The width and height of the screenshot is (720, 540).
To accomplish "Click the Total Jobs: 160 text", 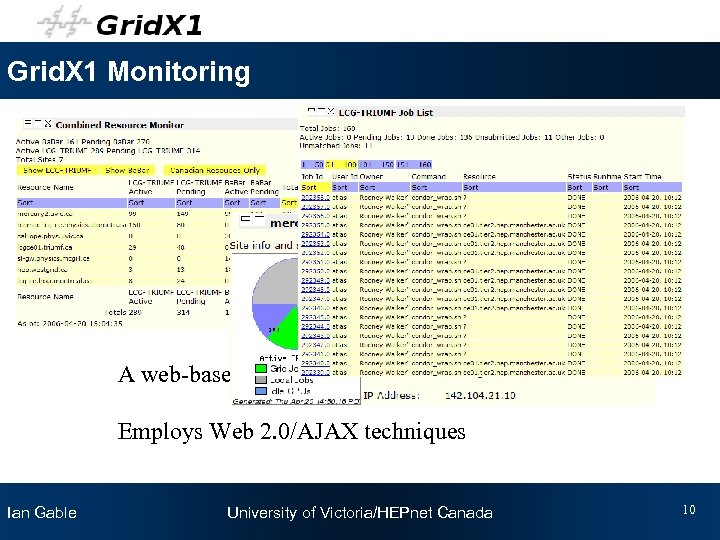I will (x=327, y=128).
